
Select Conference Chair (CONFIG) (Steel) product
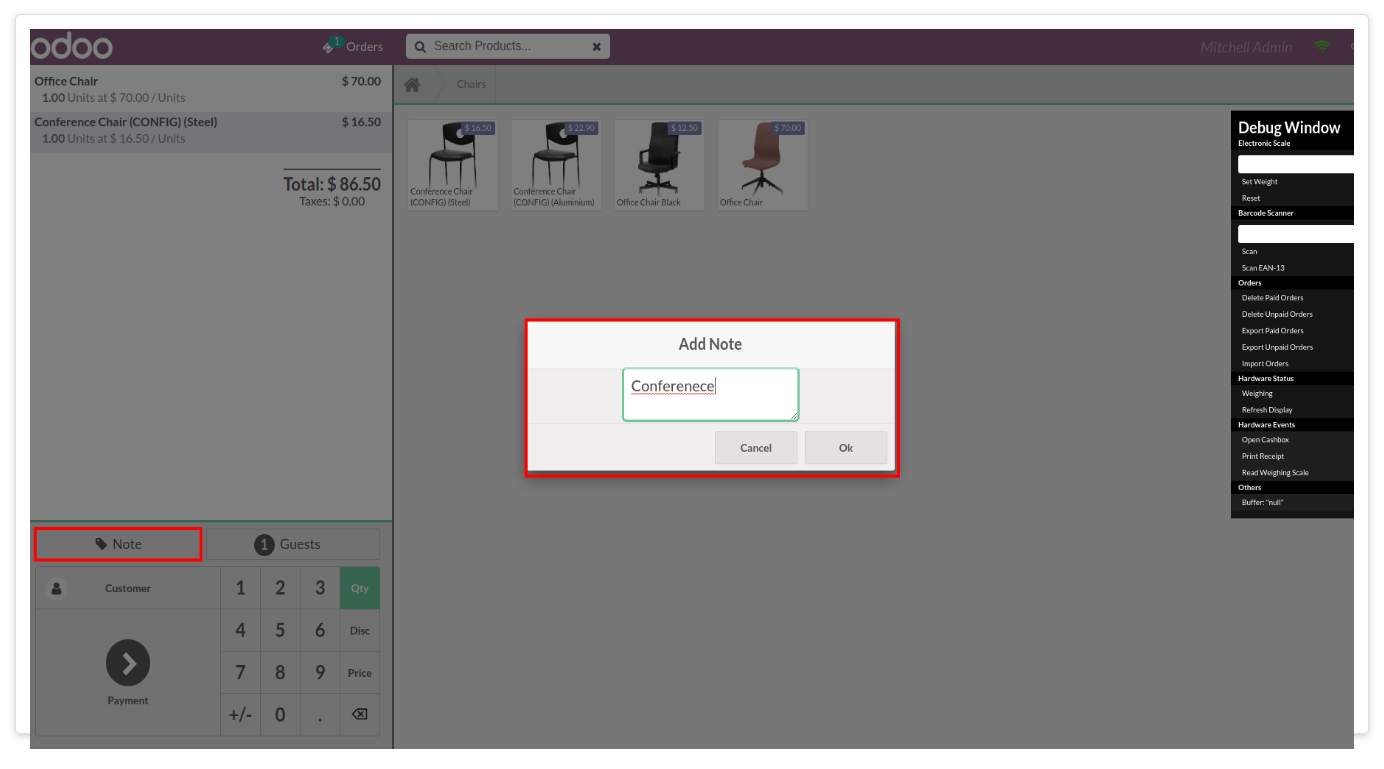[453, 165]
